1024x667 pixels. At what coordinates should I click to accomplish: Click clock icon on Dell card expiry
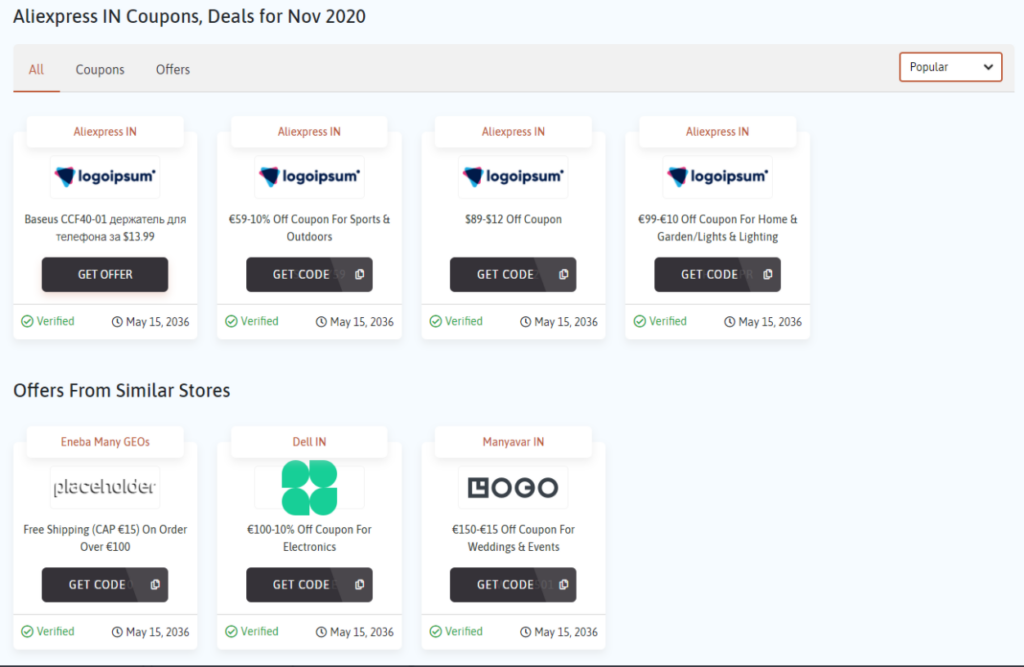[321, 632]
